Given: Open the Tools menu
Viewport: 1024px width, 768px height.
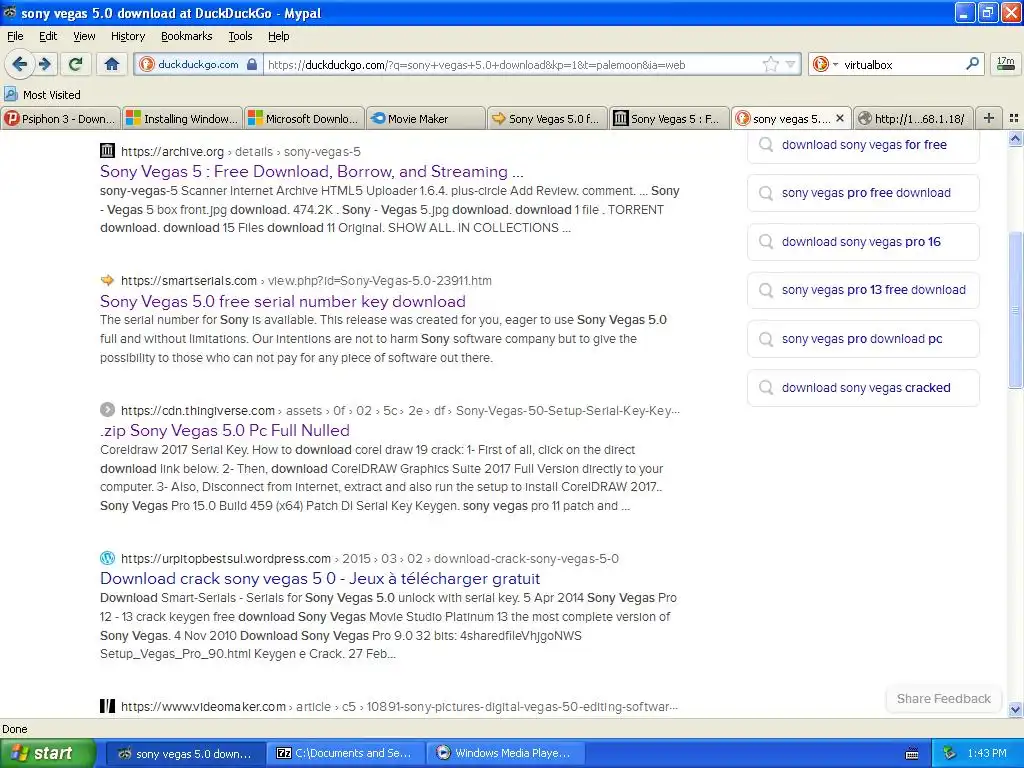Looking at the screenshot, I should point(240,36).
